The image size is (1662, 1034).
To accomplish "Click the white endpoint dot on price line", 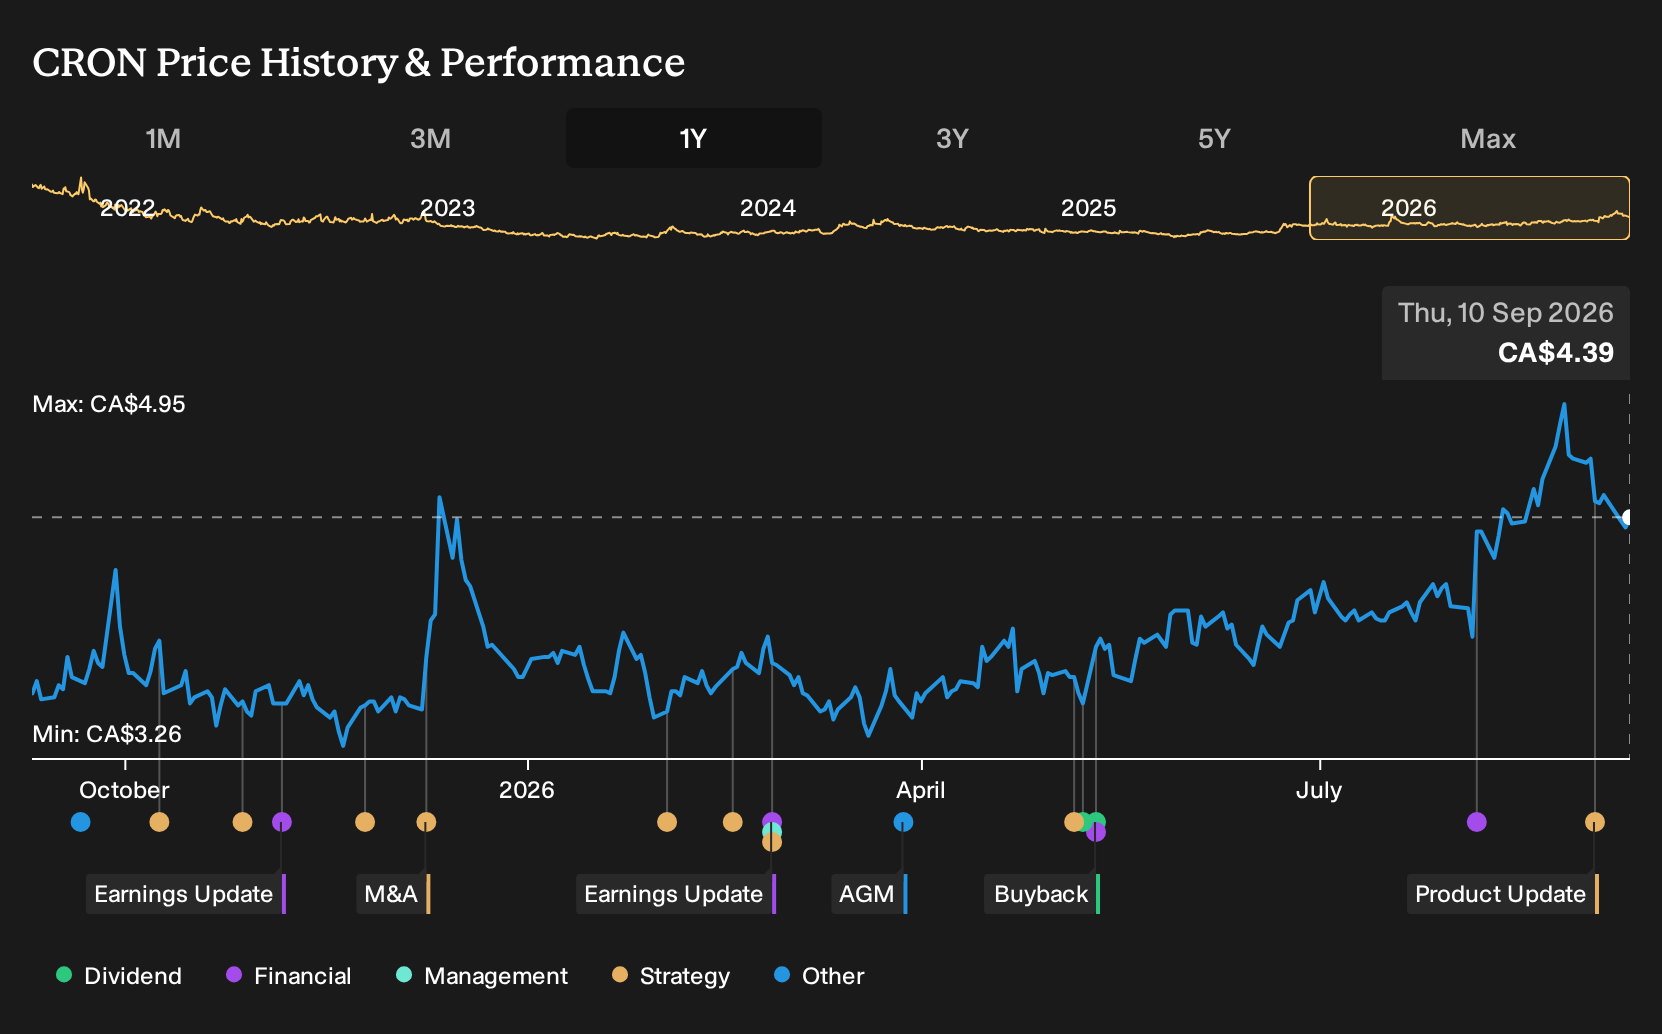I will (x=1628, y=518).
